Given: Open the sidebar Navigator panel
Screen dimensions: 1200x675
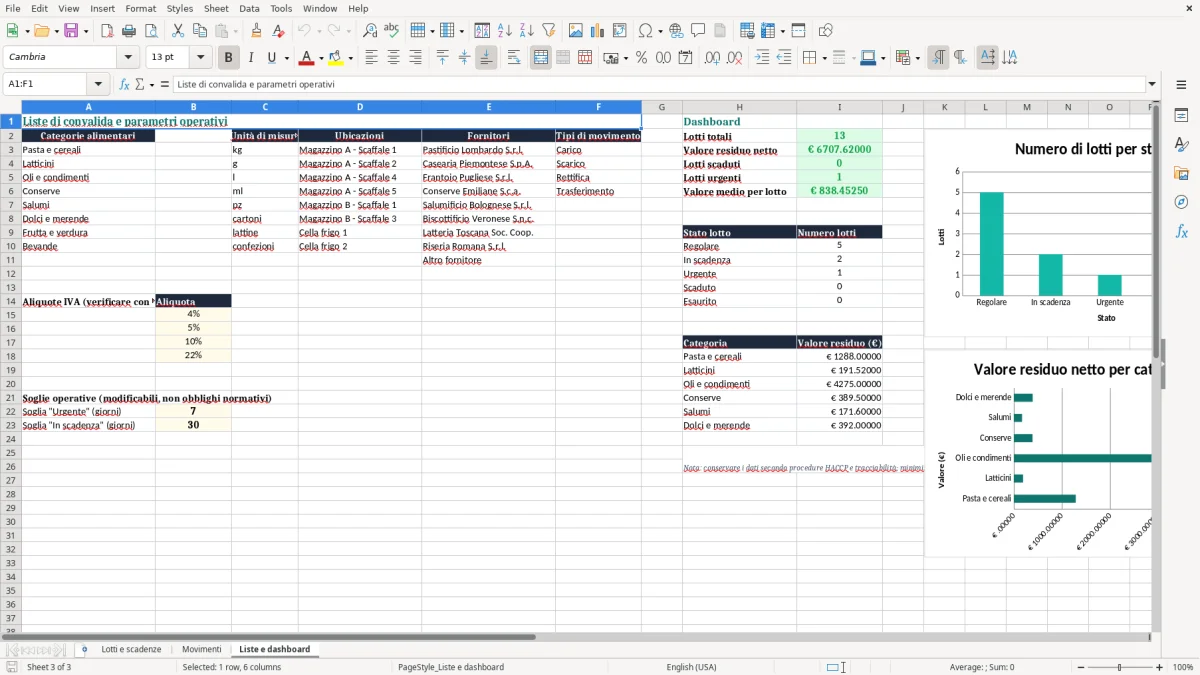Looking at the screenshot, I should click(x=1181, y=202).
